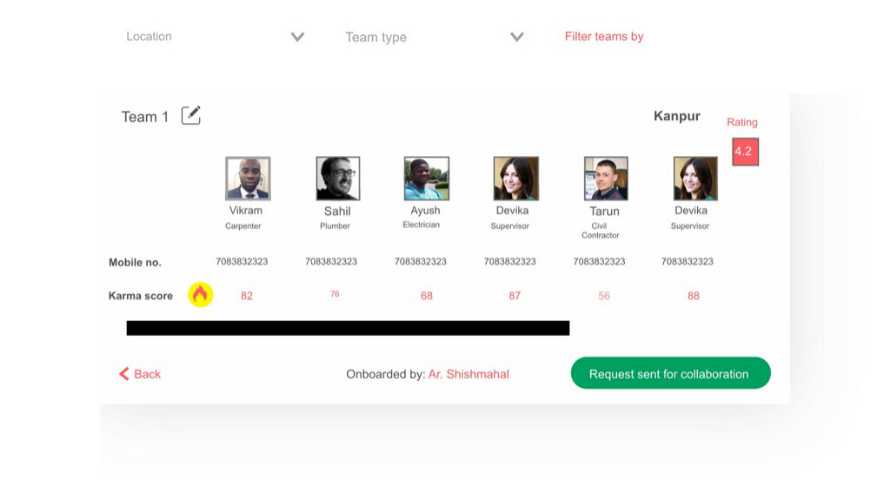Click the Kanpur location label
890x500 pixels.
point(677,116)
